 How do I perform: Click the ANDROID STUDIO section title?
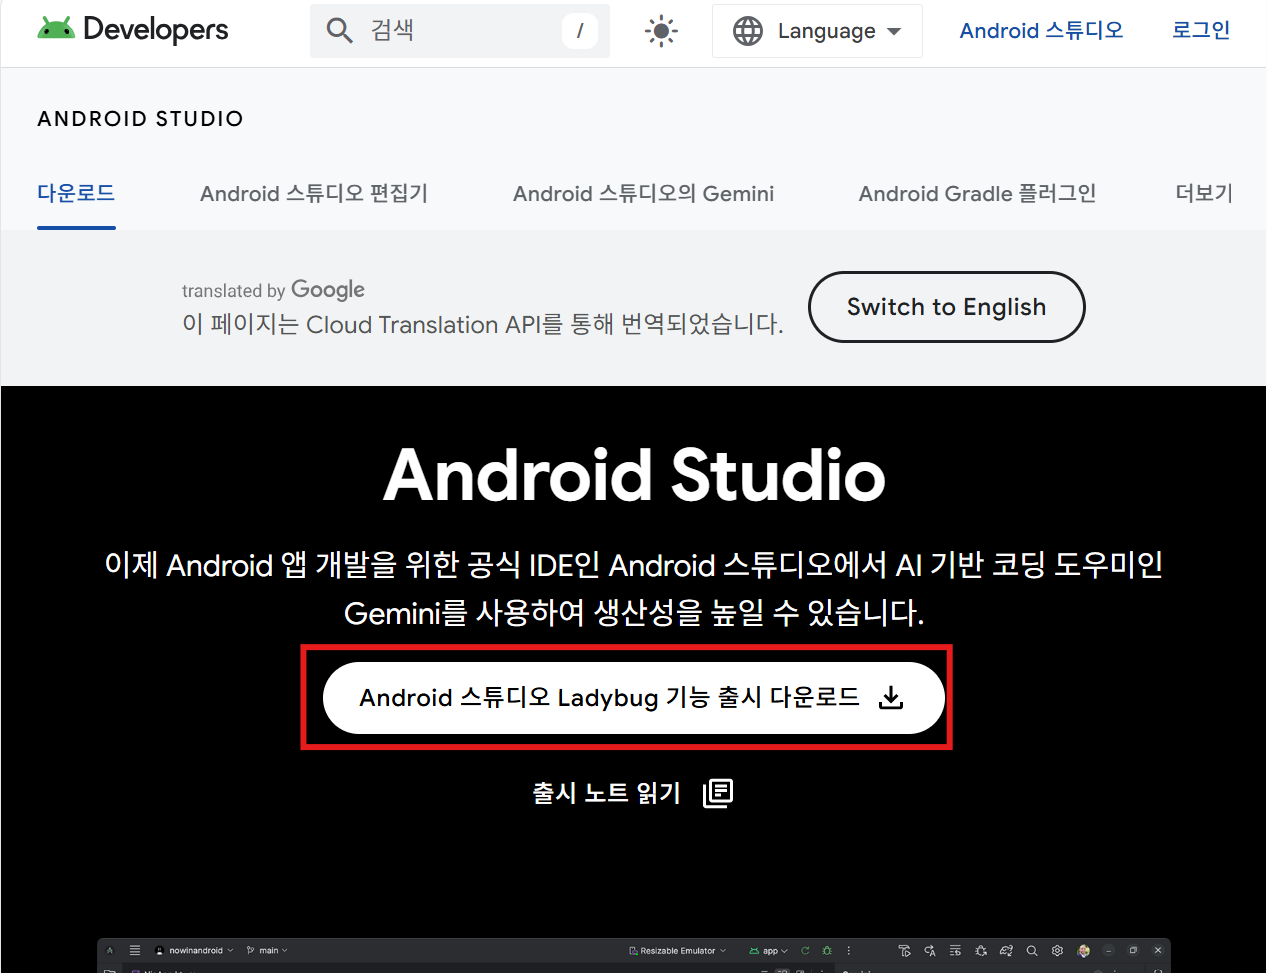pyautogui.click(x=140, y=119)
